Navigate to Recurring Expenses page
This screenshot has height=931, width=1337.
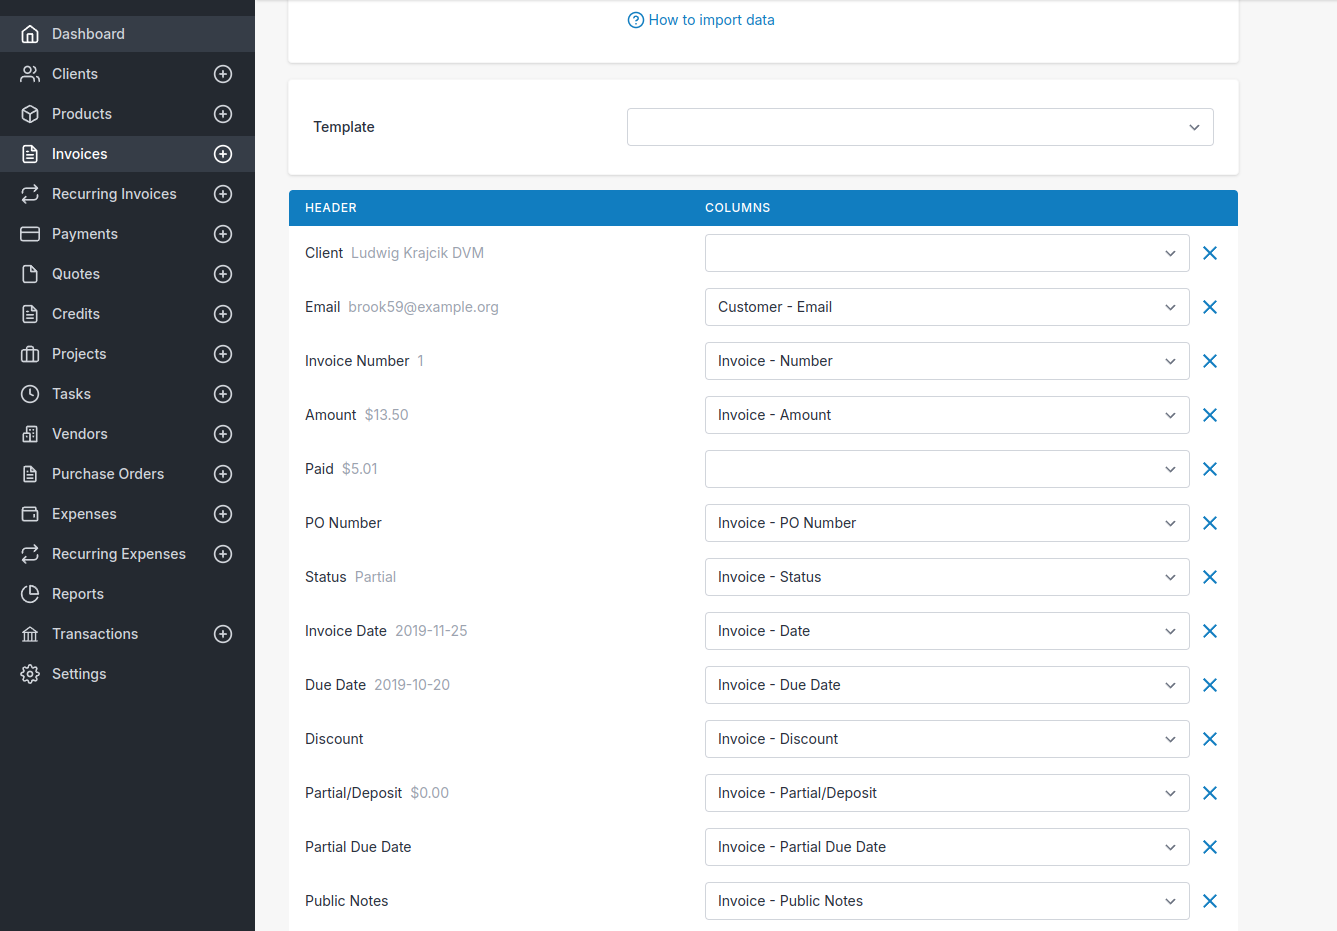(118, 554)
